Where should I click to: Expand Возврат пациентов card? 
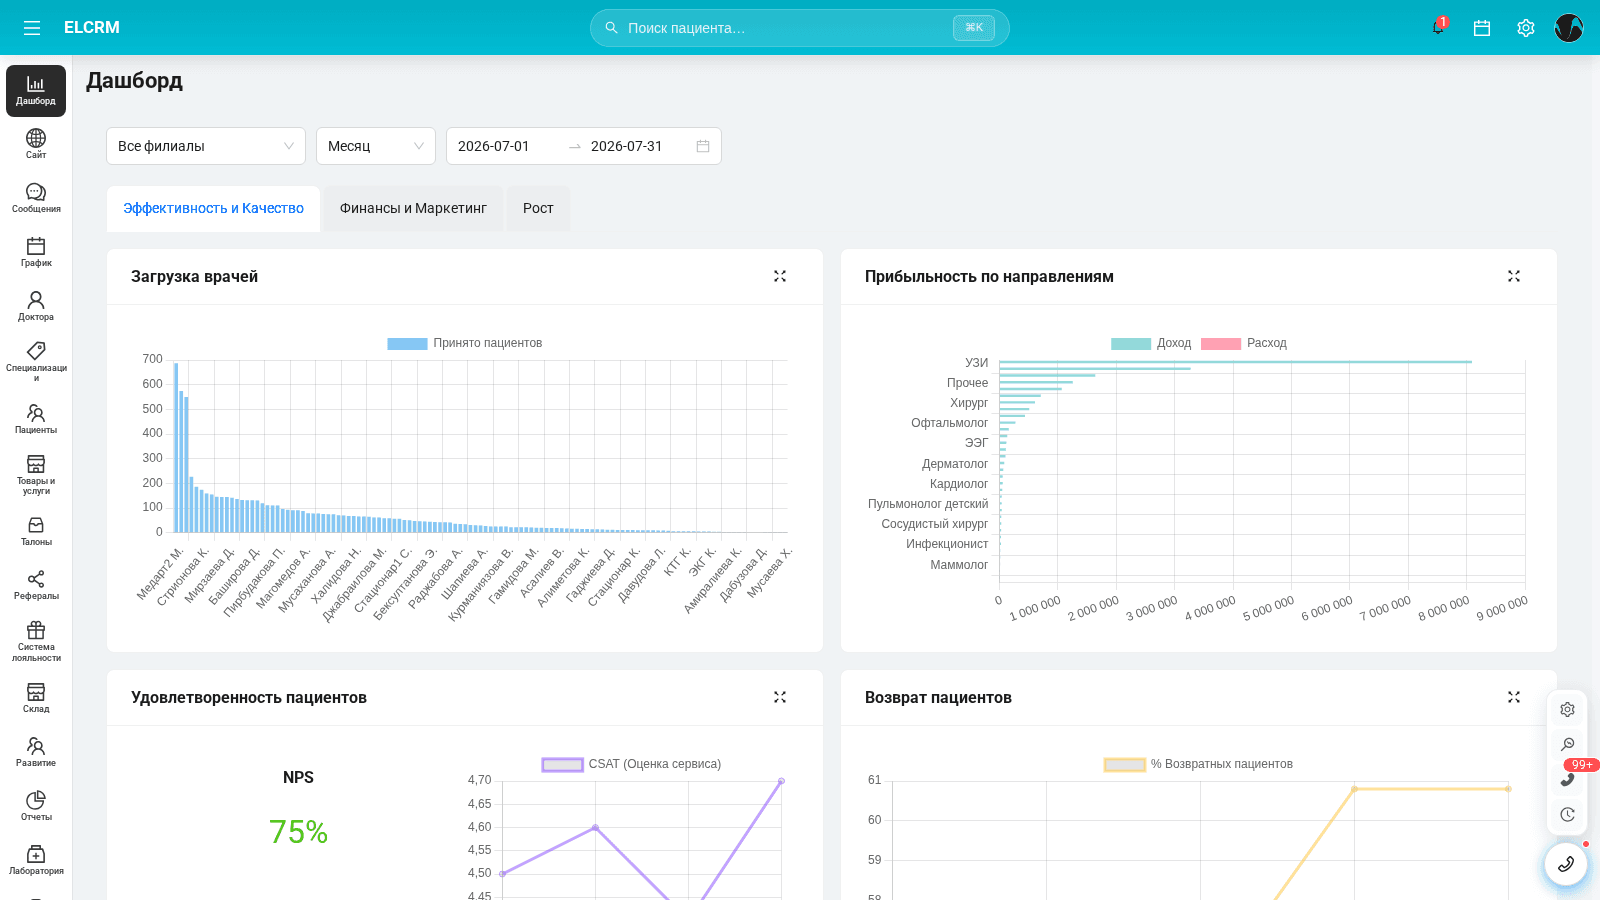pyautogui.click(x=1514, y=697)
